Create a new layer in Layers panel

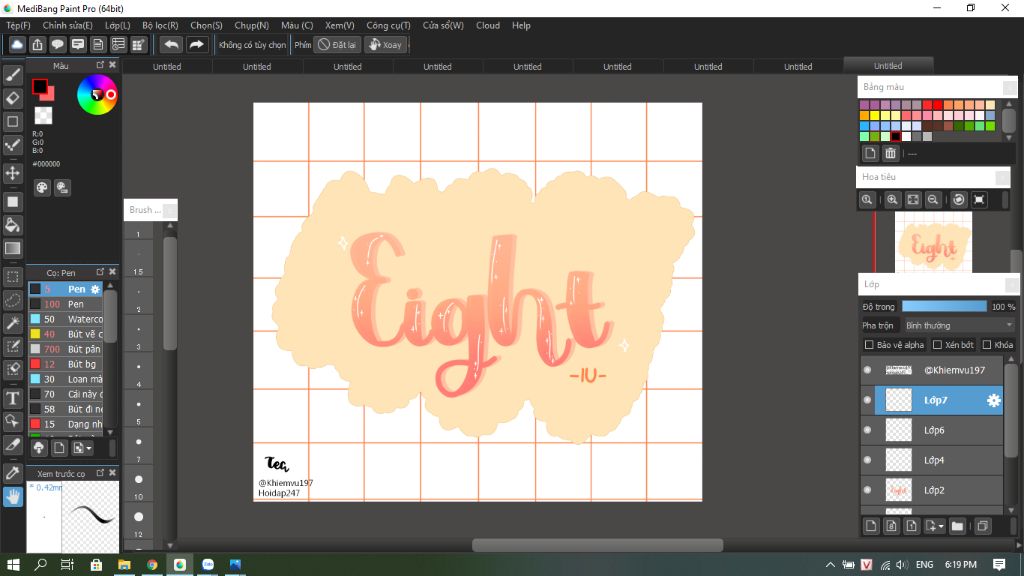[x=871, y=526]
